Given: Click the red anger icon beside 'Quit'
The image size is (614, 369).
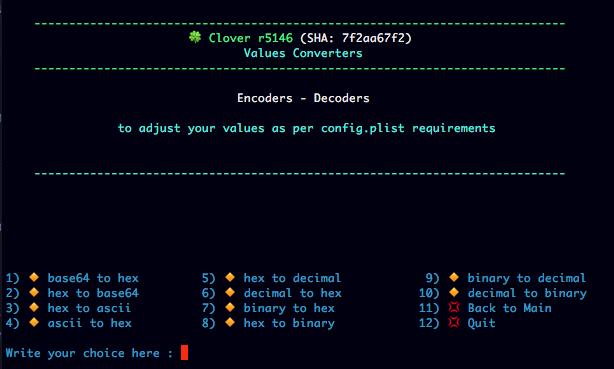Looking at the screenshot, I should click(x=454, y=322).
